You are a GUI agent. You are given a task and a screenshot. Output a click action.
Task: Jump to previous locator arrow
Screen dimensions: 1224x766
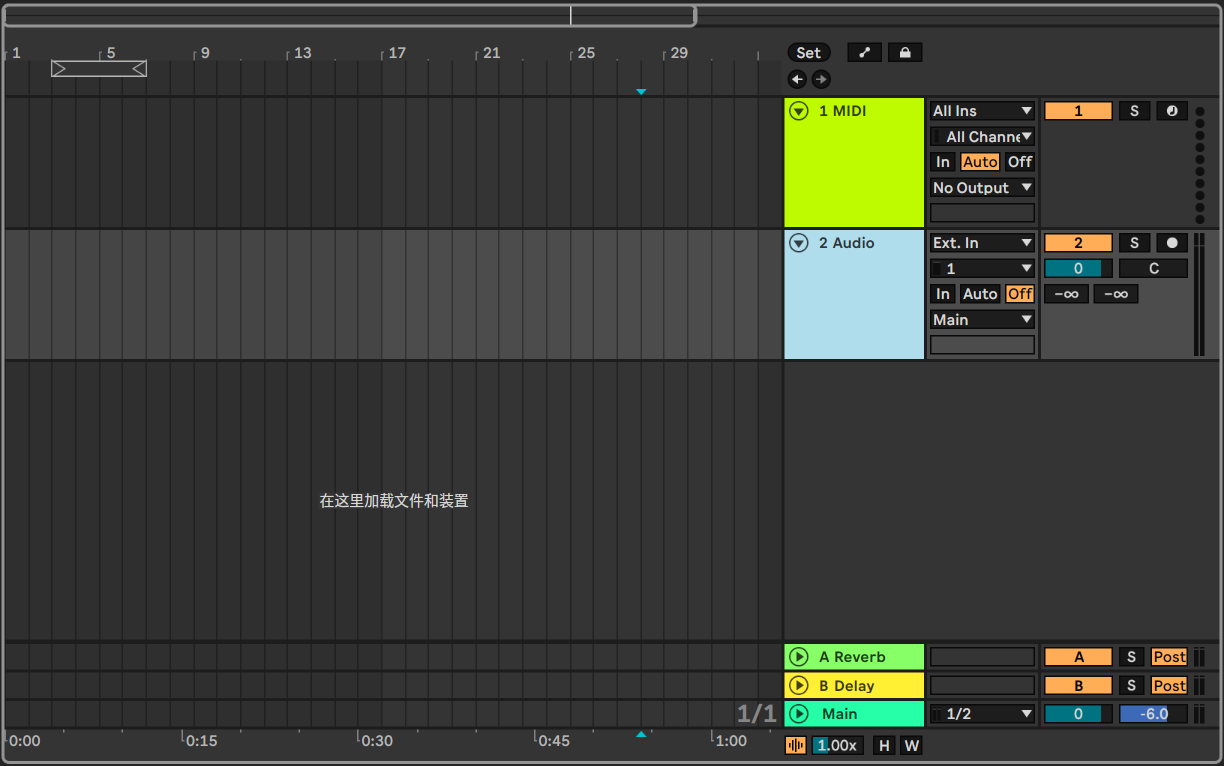coord(797,79)
